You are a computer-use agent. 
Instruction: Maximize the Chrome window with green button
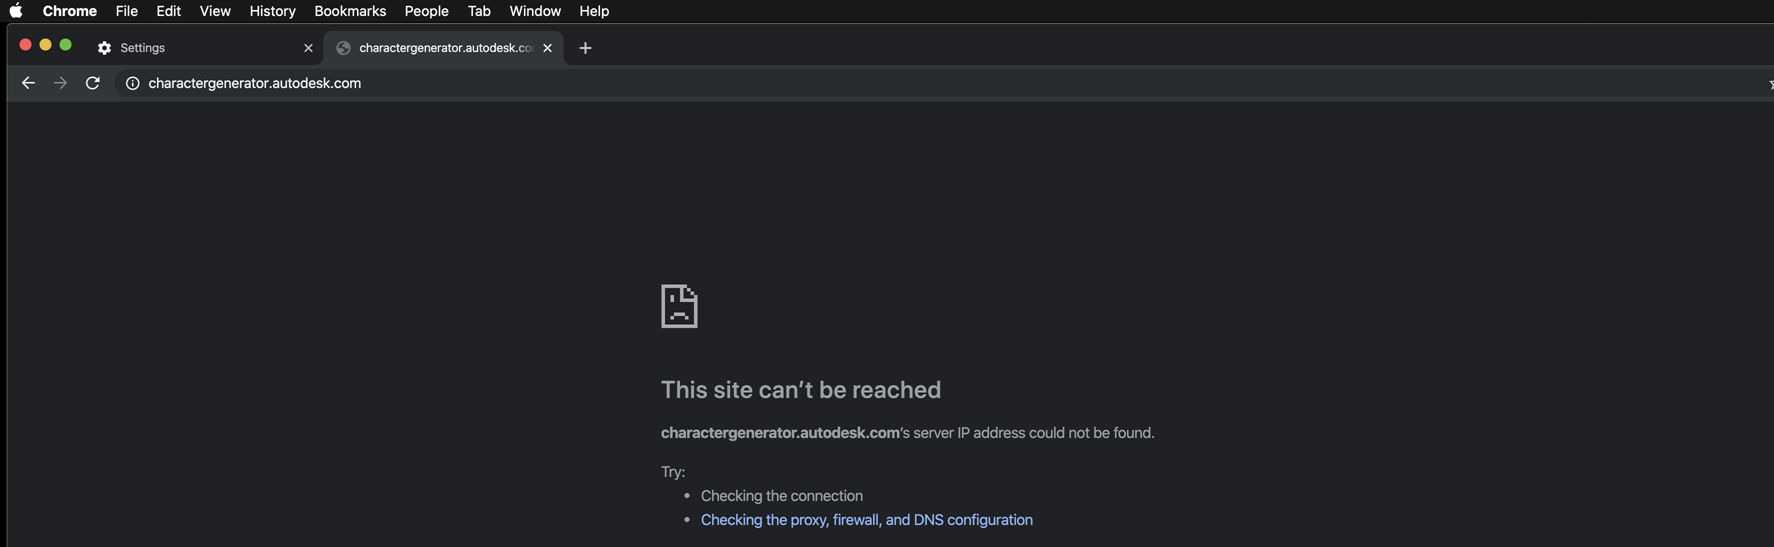tap(66, 45)
